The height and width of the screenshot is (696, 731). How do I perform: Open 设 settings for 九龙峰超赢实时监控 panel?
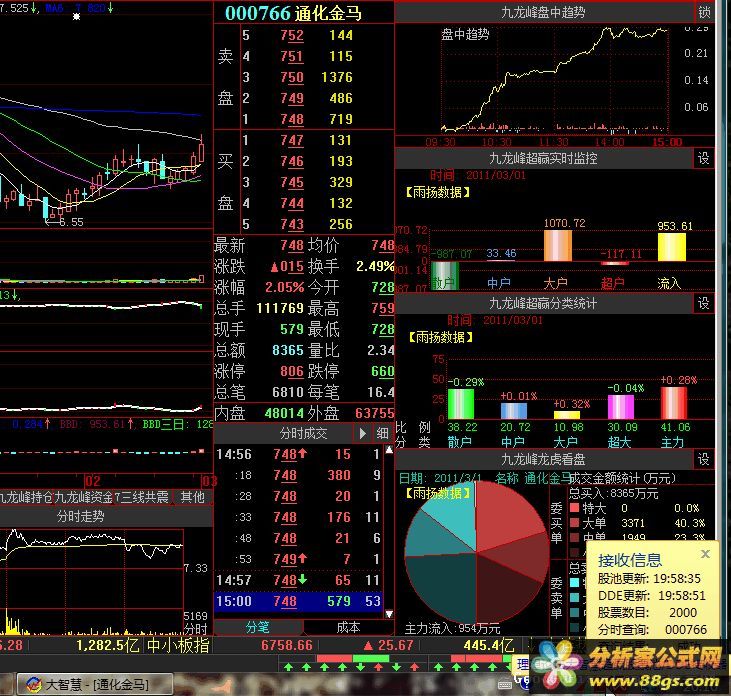pyautogui.click(x=703, y=158)
